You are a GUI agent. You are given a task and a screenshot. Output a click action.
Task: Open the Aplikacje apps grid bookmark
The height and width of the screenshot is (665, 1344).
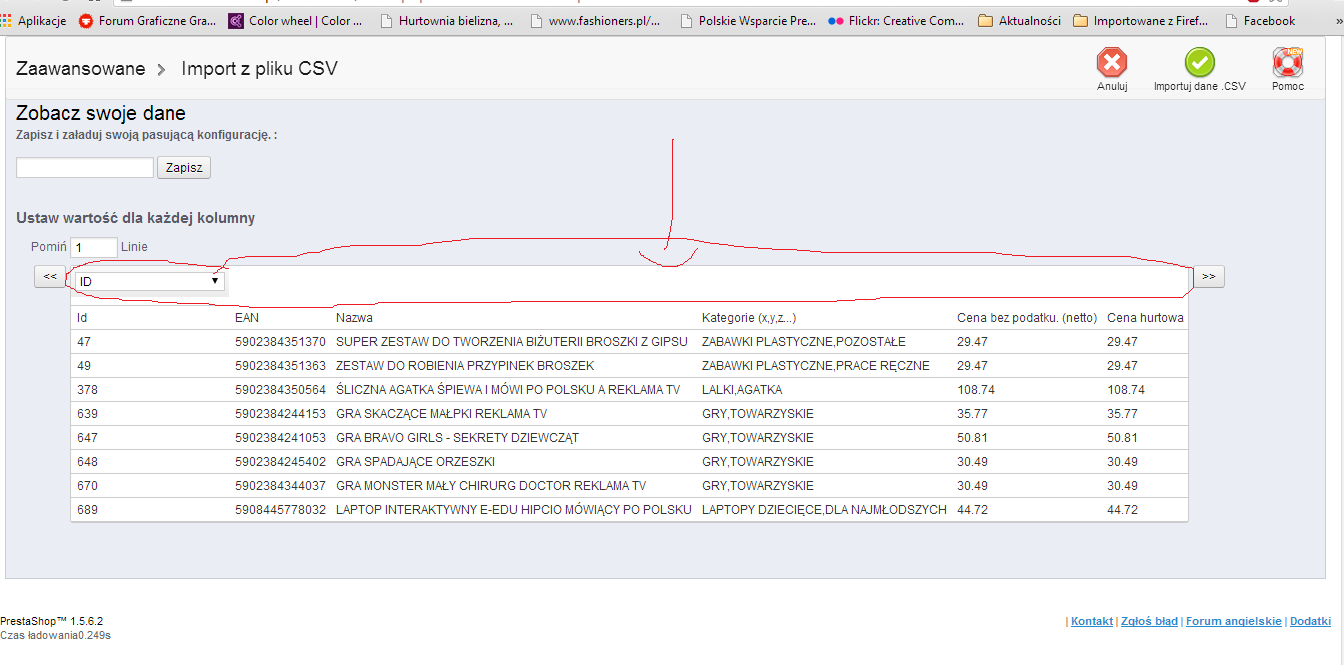34,20
